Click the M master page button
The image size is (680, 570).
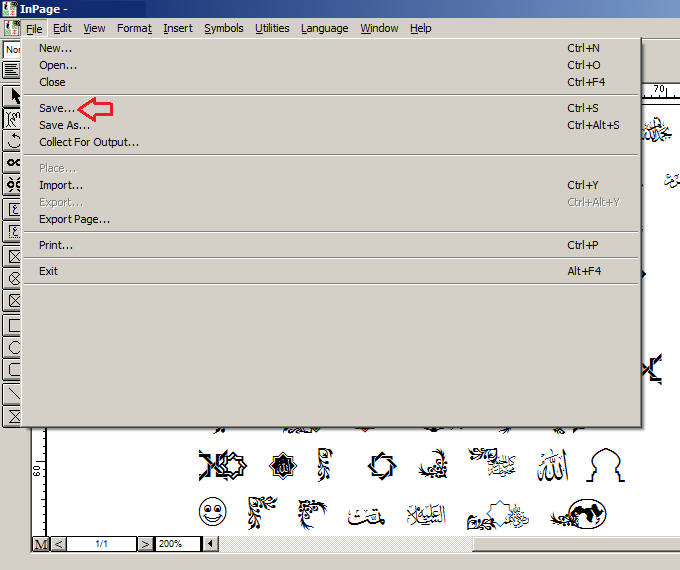[41, 543]
